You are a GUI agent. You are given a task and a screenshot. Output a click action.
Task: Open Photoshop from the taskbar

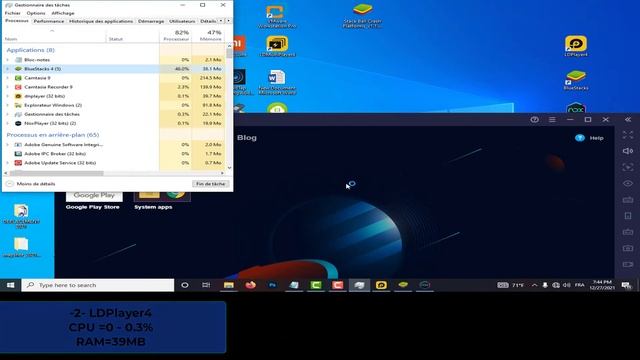tap(272, 285)
